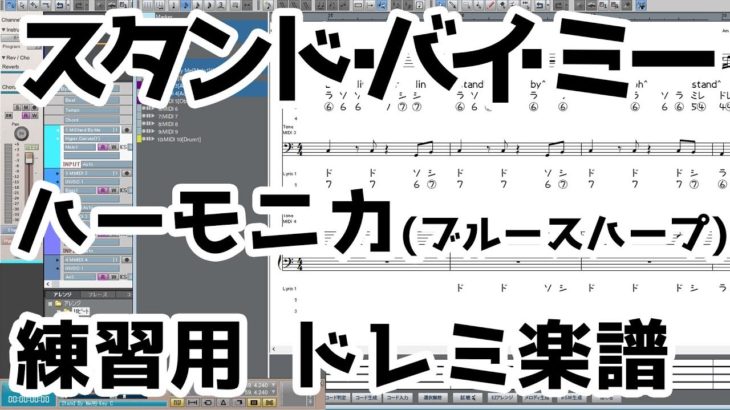Click the コード判定 button
This screenshot has height=410, width=730.
click(x=337, y=398)
